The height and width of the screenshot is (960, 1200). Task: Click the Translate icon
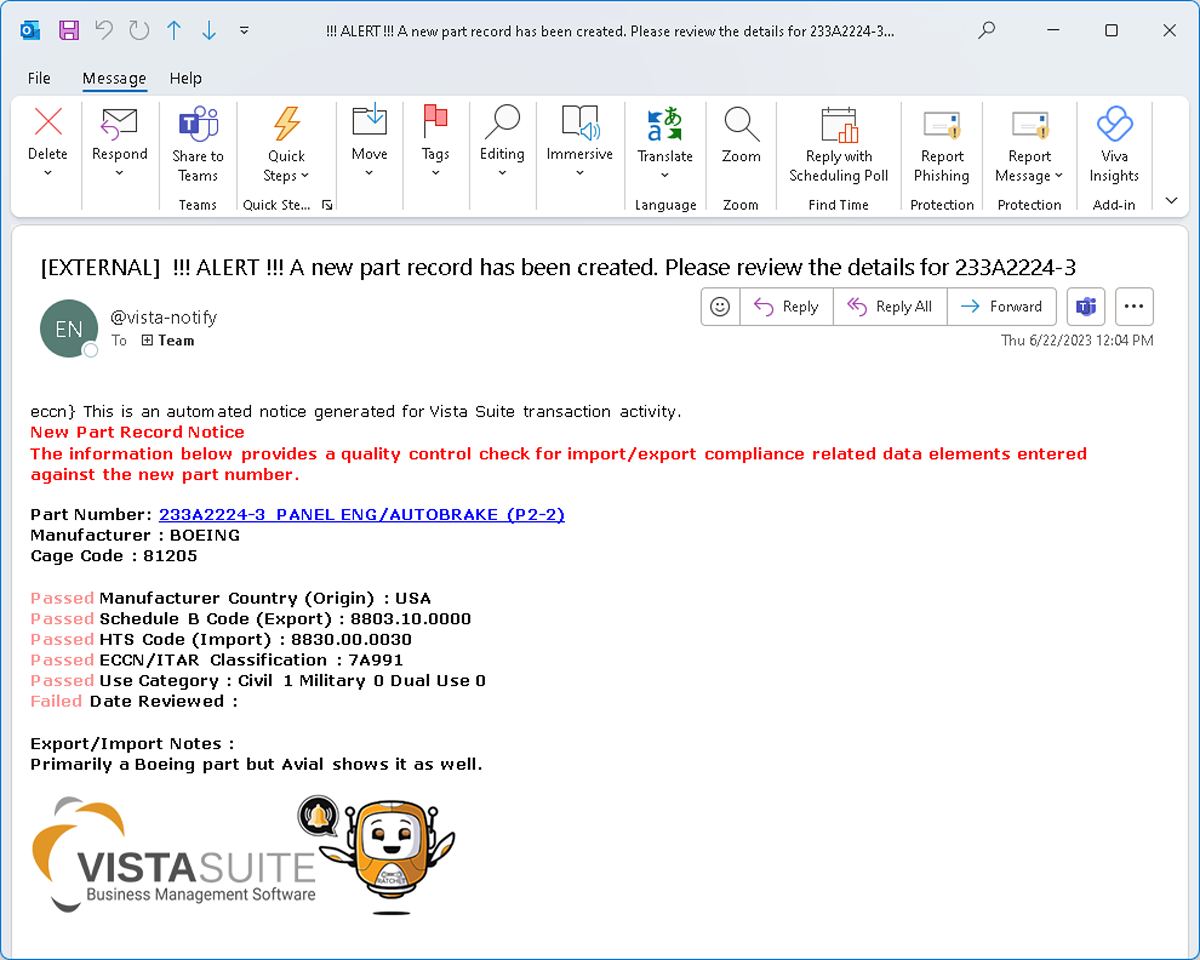click(665, 124)
